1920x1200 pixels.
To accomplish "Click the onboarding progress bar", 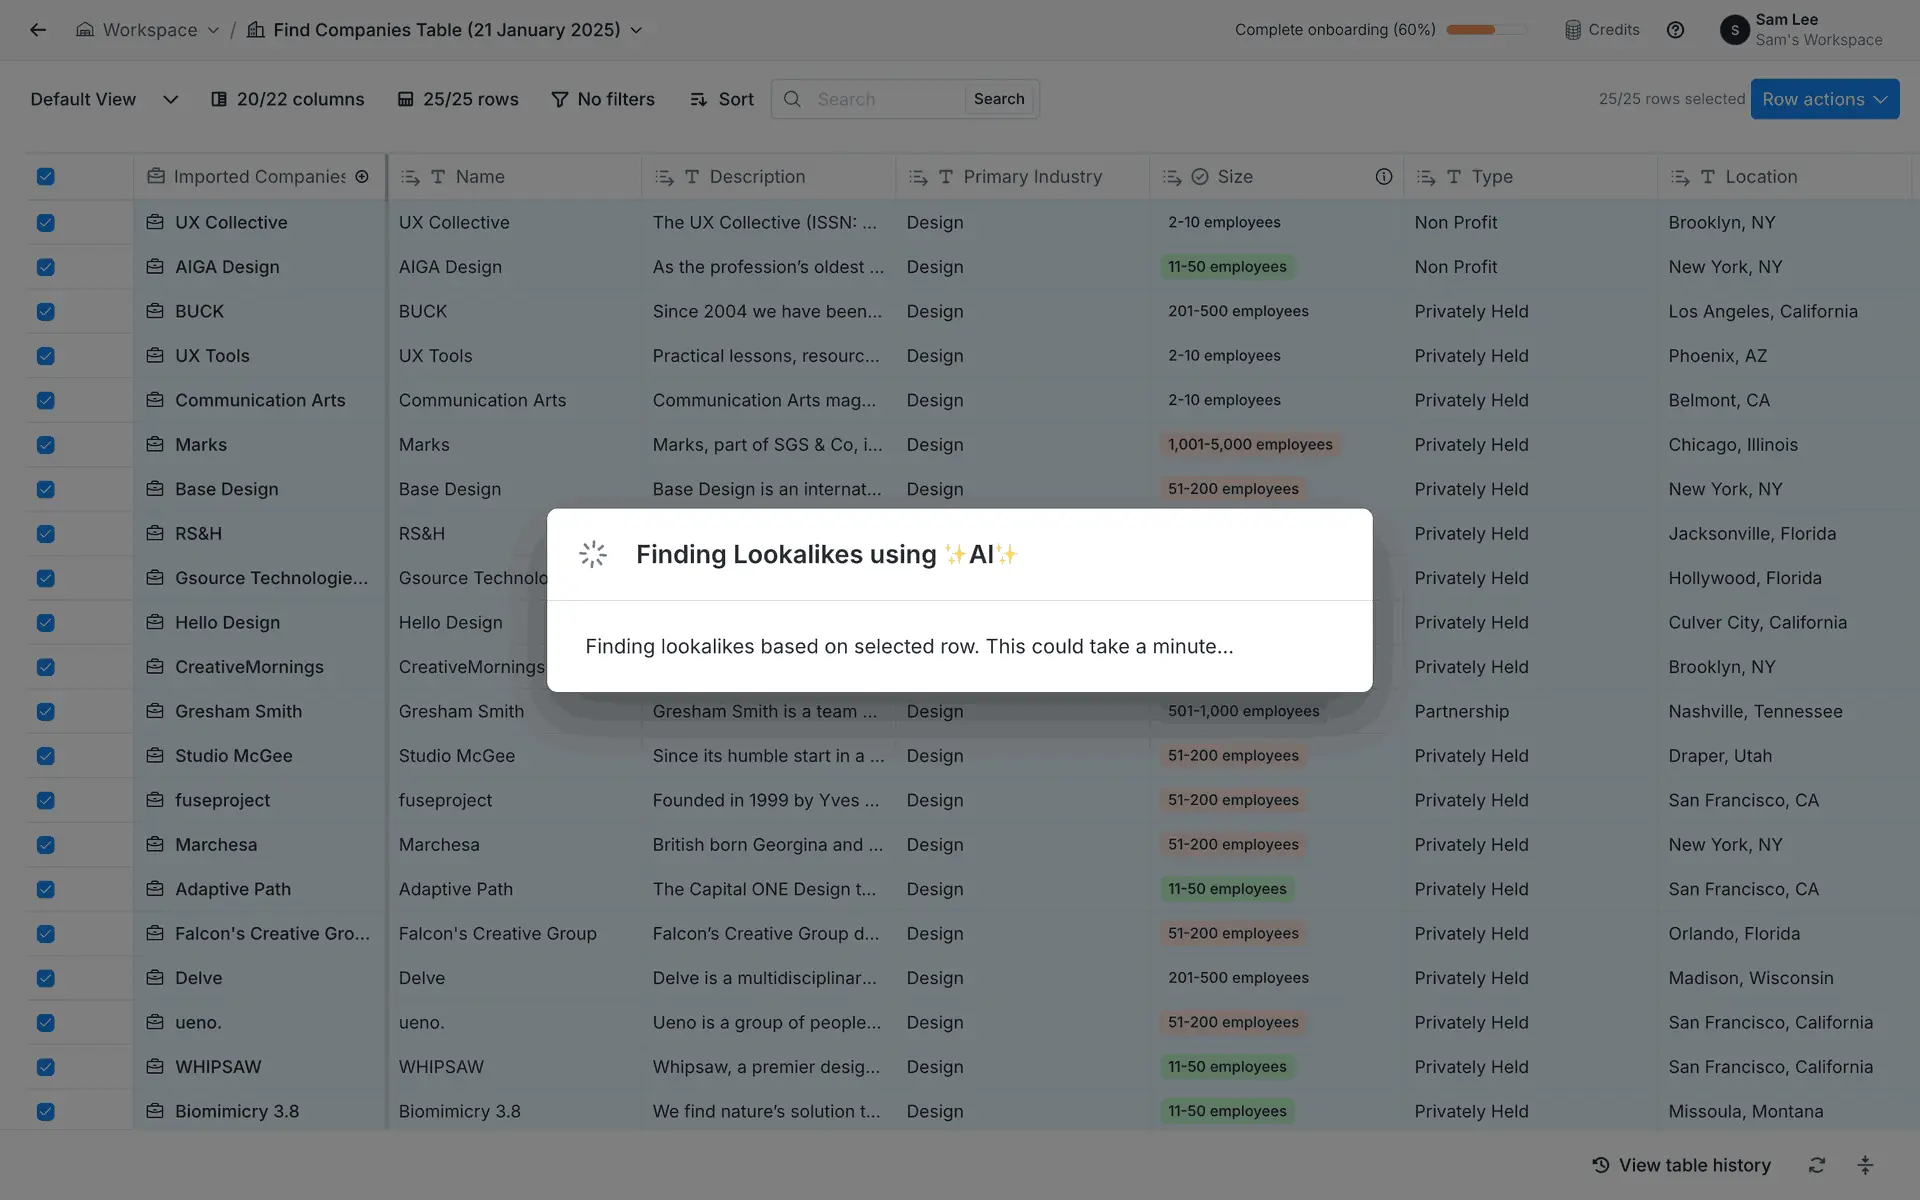I will (1486, 30).
